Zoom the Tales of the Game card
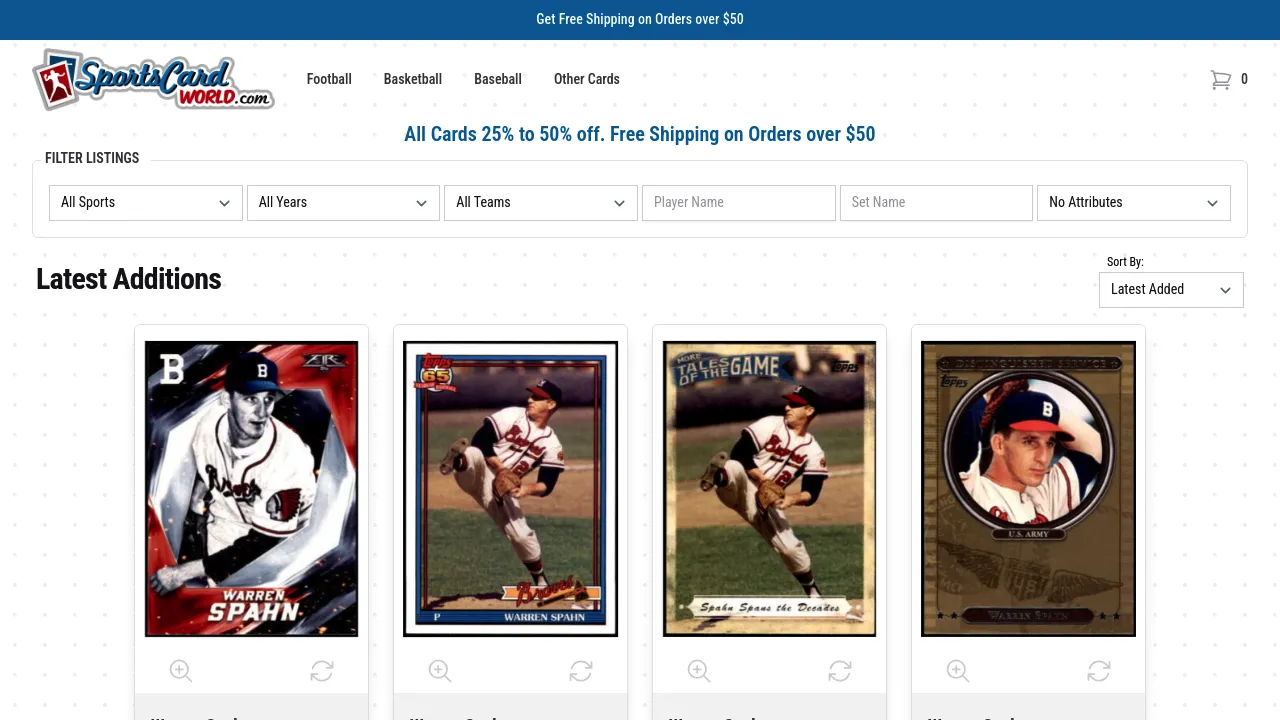1280x720 pixels. click(x=699, y=671)
